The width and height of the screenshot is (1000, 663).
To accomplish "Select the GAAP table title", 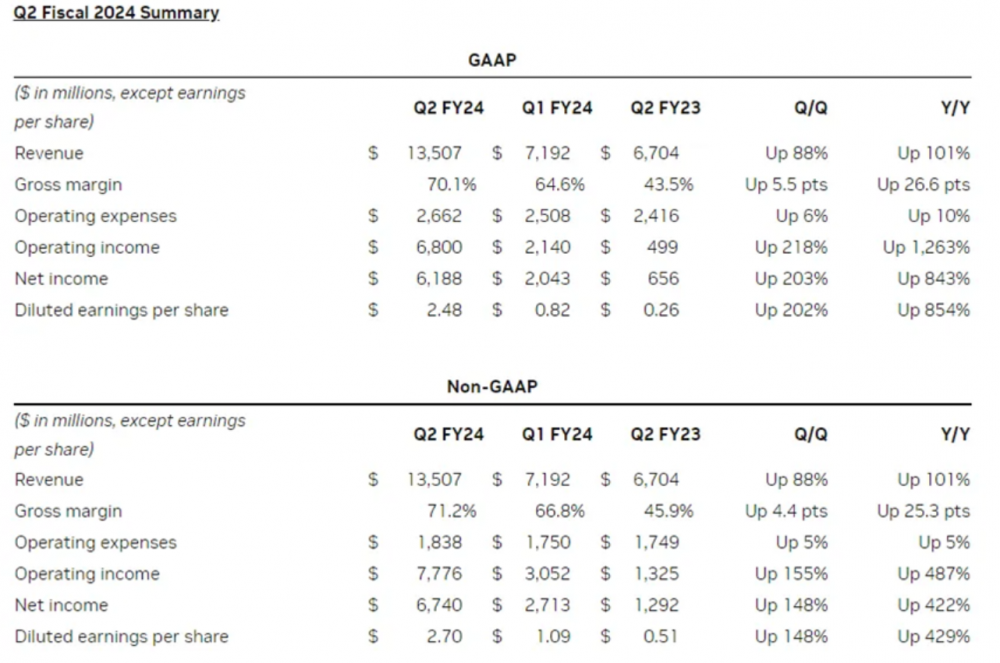I will coord(492,60).
